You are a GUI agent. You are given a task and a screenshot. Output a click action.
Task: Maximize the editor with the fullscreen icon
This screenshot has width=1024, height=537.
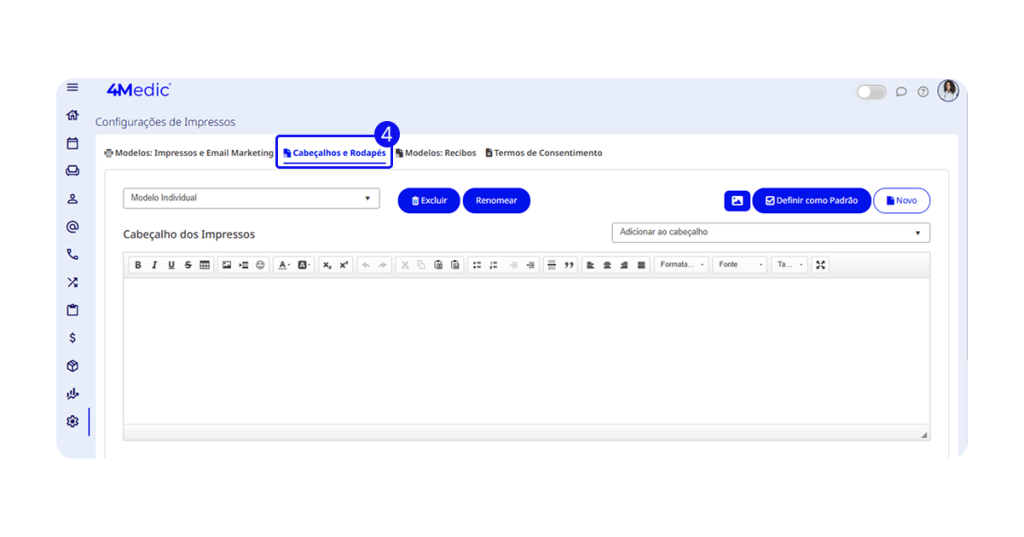[x=820, y=265]
